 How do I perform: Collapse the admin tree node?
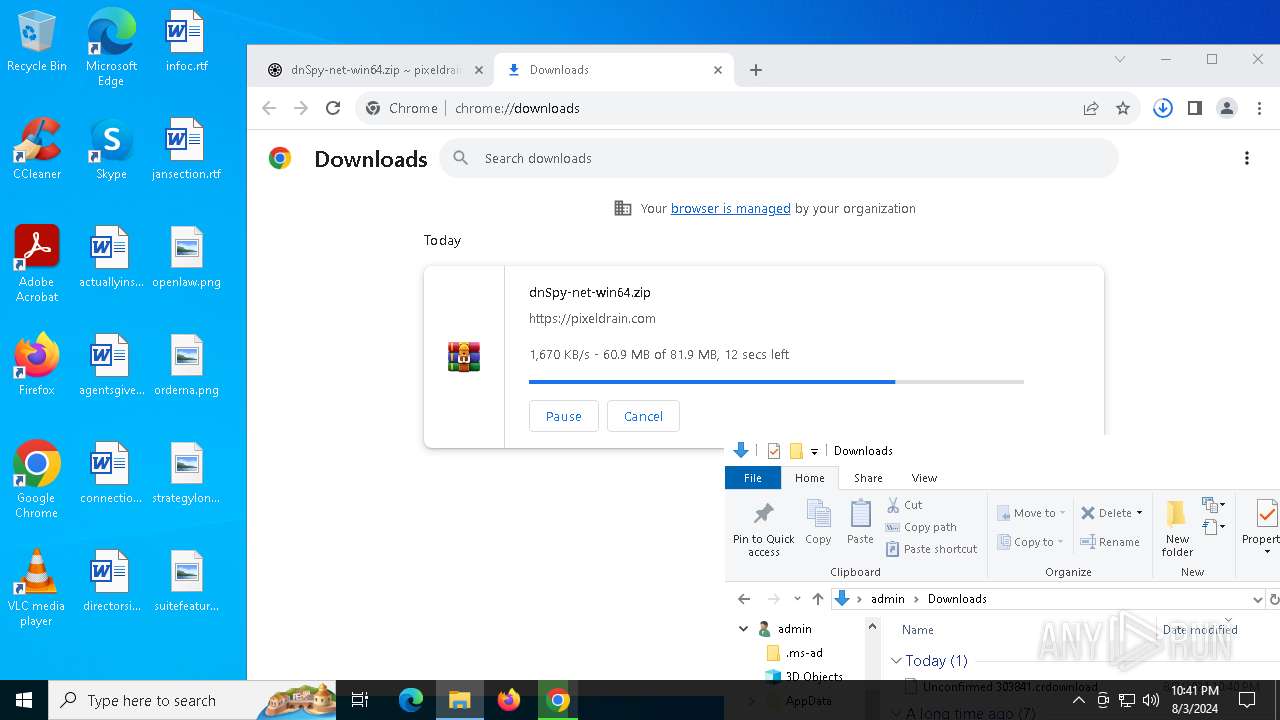click(743, 629)
